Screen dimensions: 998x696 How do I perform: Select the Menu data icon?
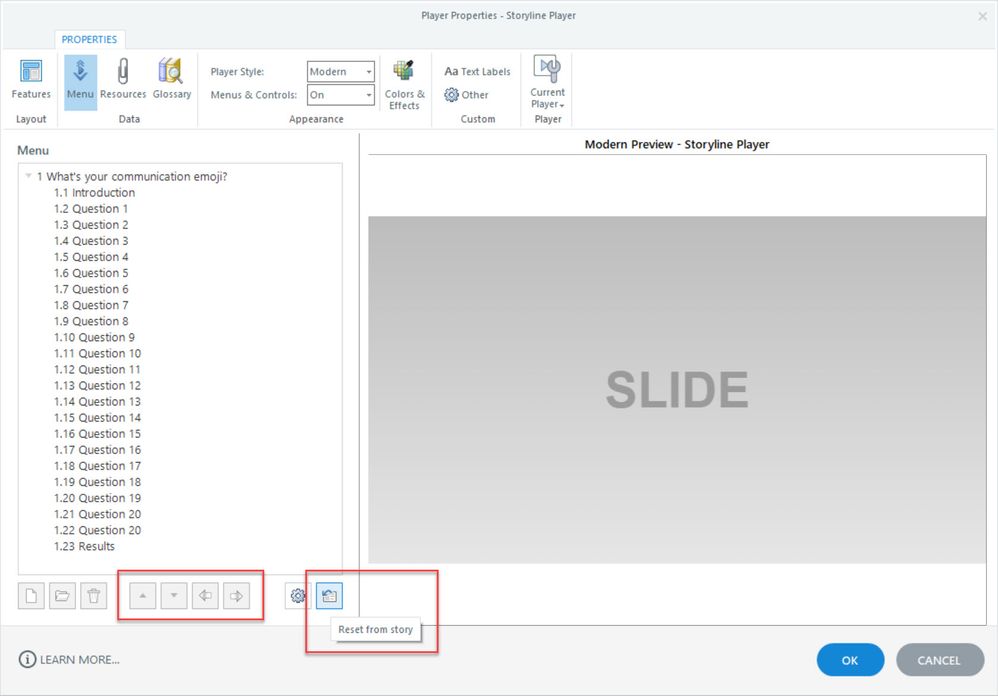point(81,81)
